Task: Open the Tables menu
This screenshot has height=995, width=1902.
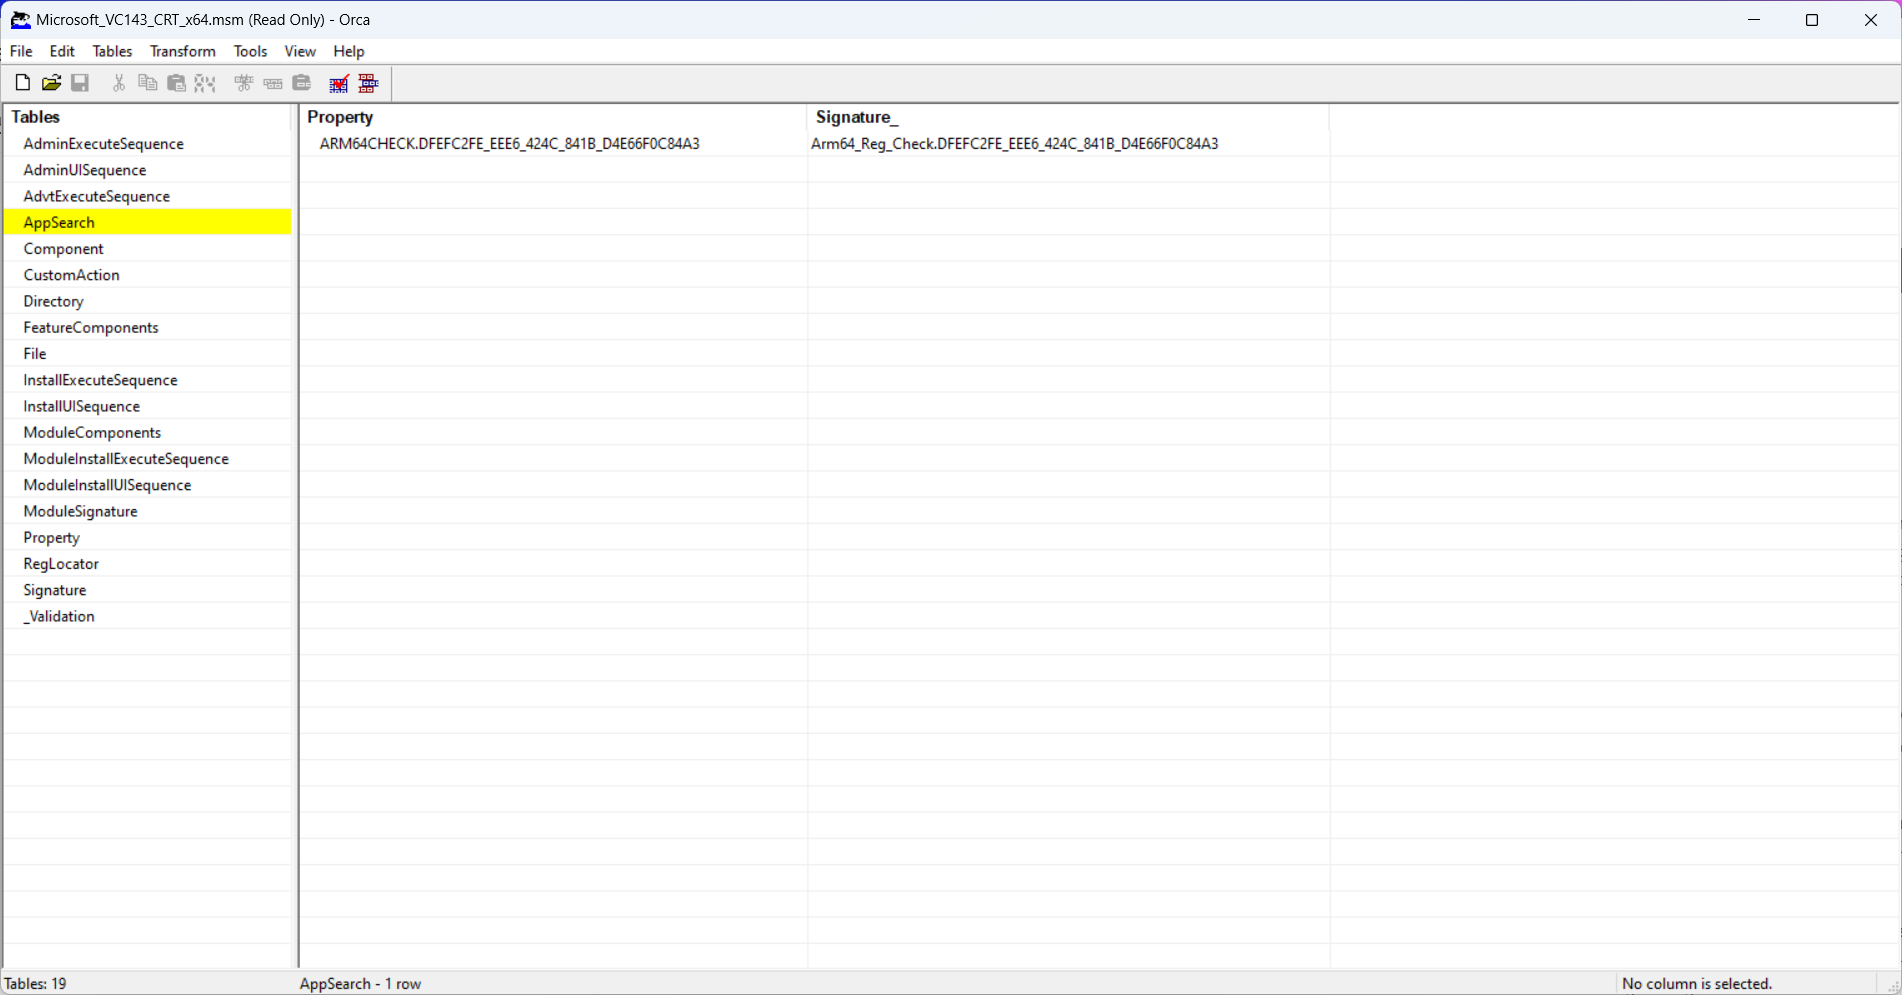Action: 112,51
